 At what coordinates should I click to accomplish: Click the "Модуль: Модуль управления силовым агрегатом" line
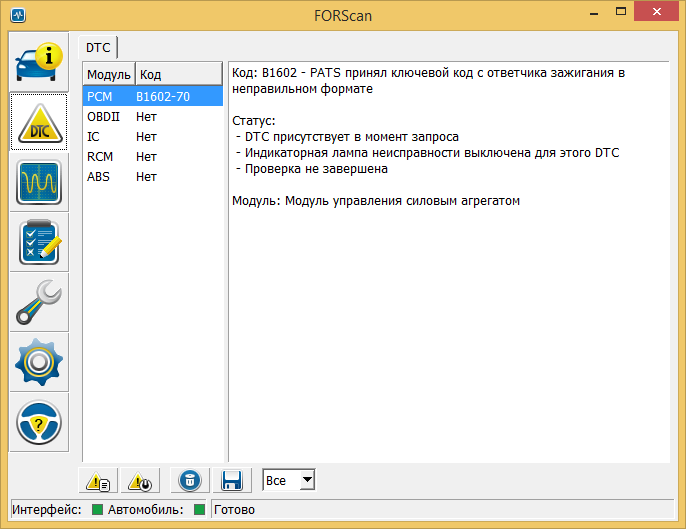pyautogui.click(x=376, y=201)
